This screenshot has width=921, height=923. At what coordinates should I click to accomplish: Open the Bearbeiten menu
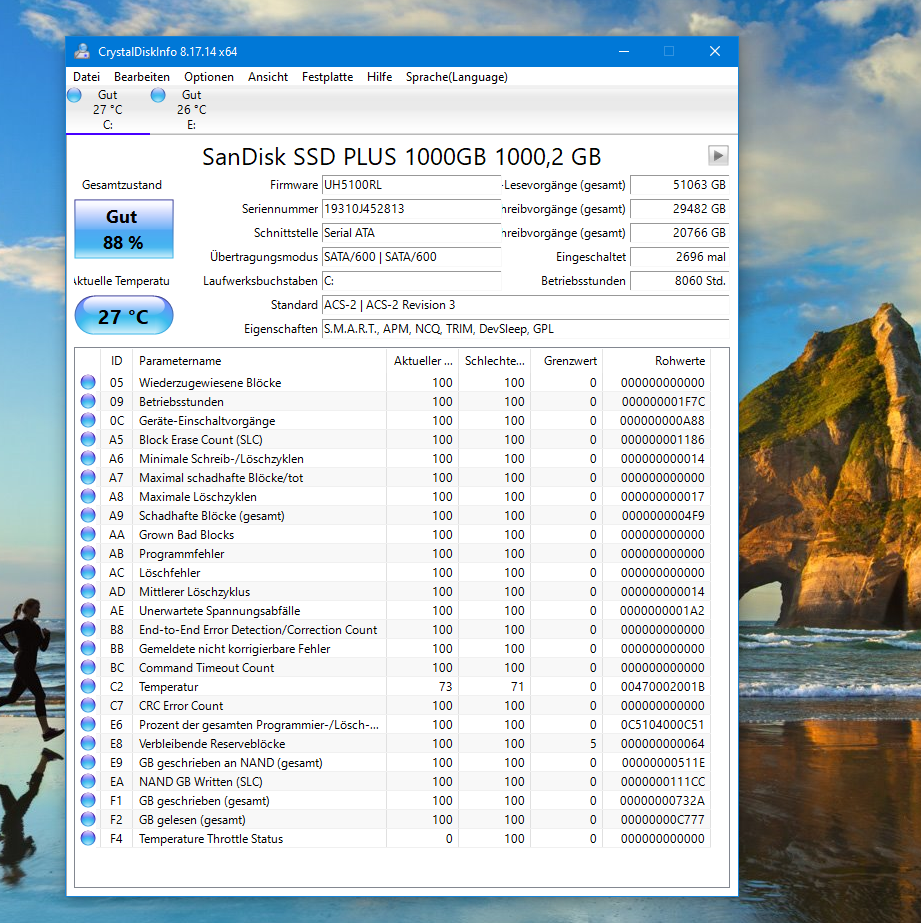(x=142, y=77)
